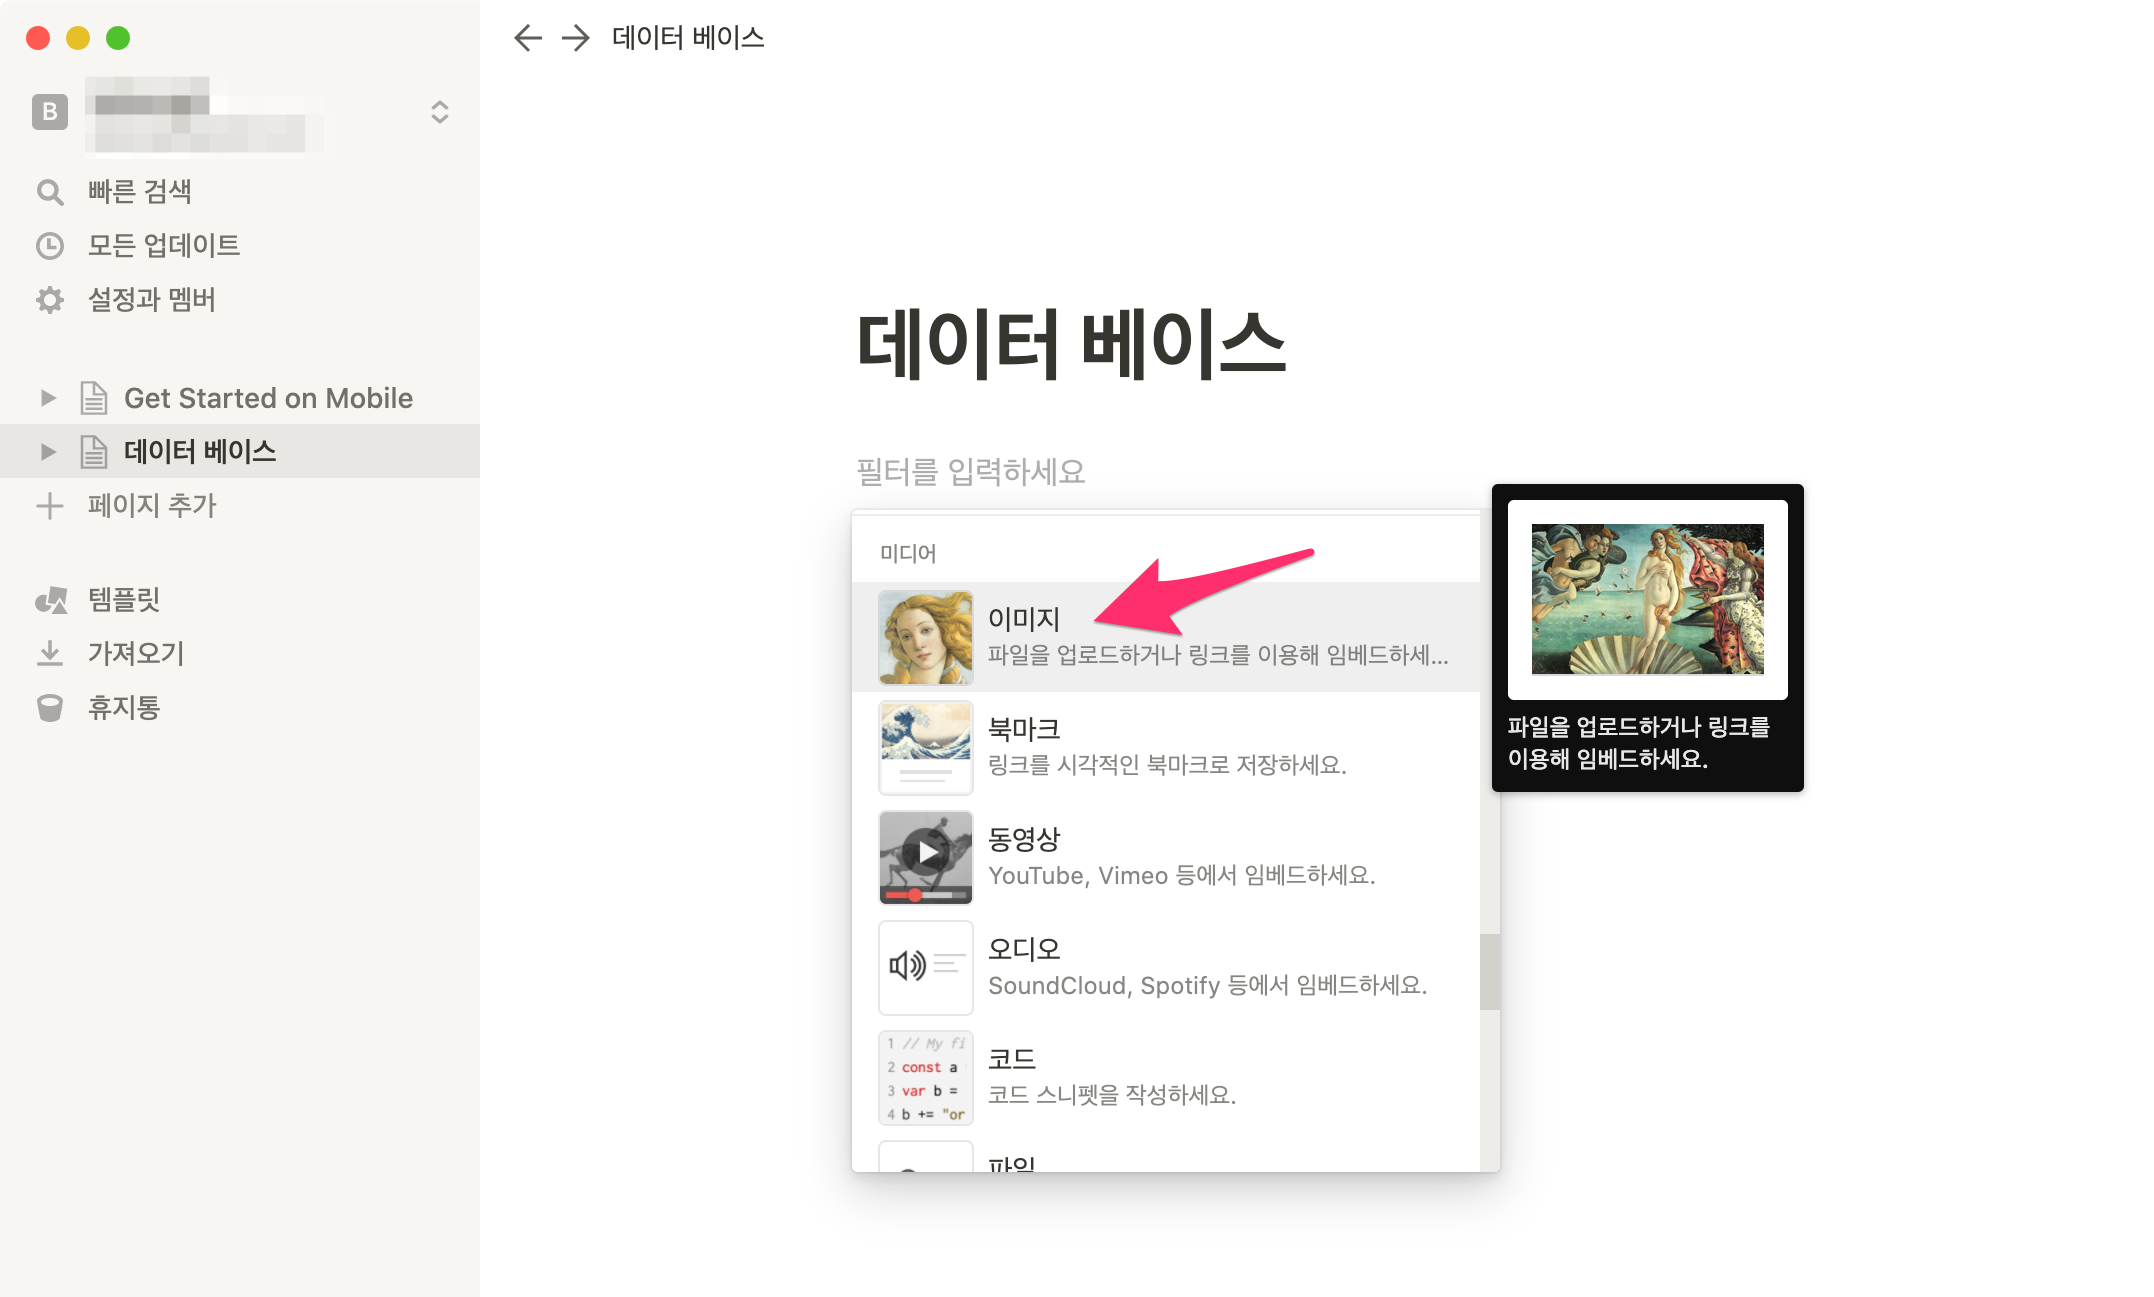Viewport: 2154px width, 1297px height.
Task: Click the Templates shapes icon in sidebar
Action: (50, 600)
